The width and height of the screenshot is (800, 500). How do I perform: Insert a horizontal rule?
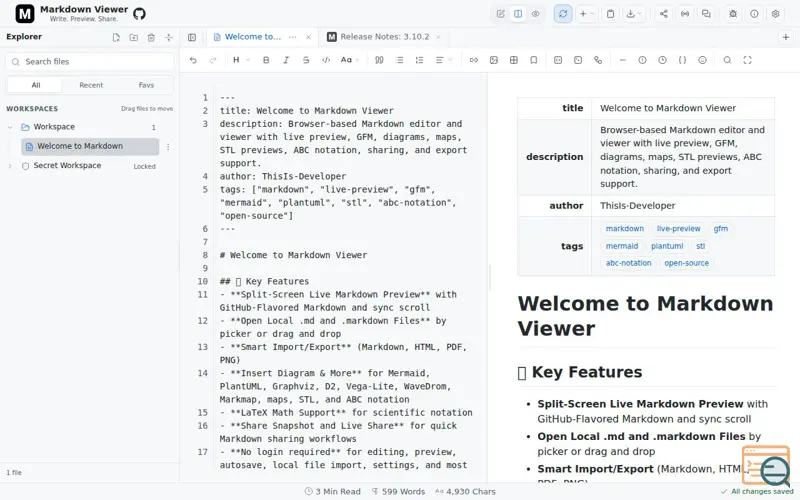[622, 60]
